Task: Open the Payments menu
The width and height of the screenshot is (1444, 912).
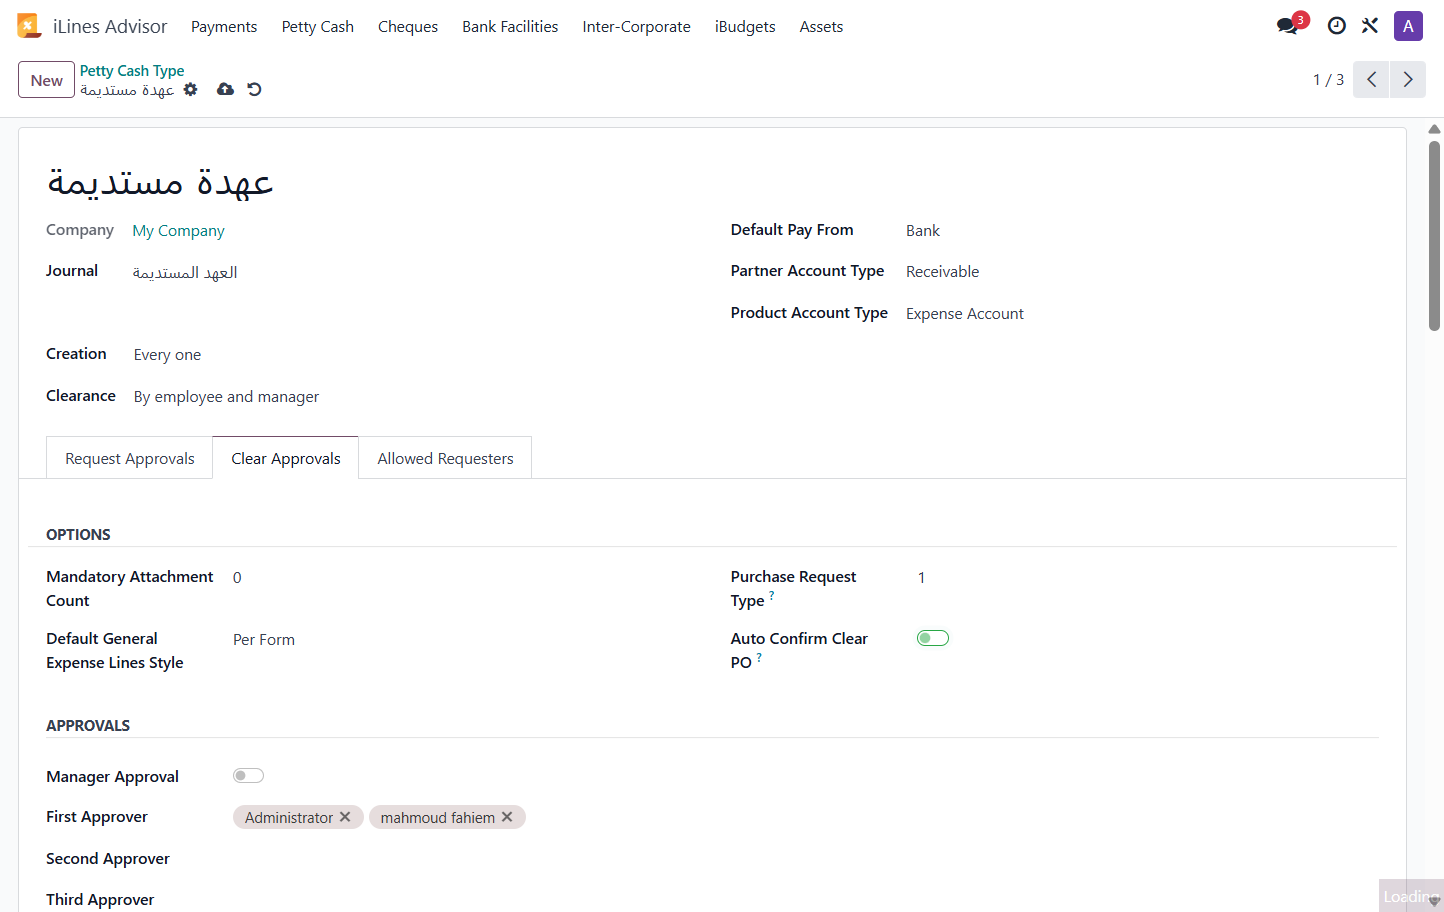Action: point(224,27)
